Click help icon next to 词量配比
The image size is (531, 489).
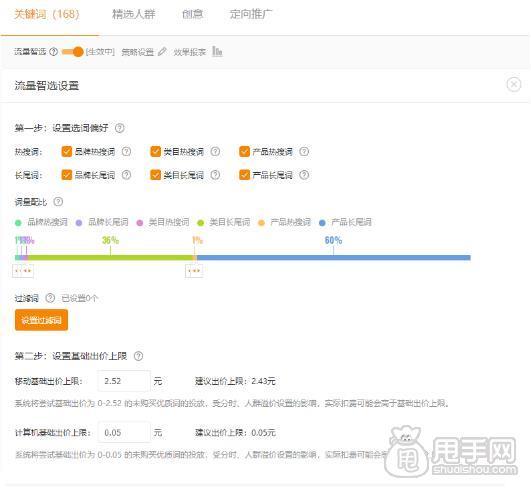click(x=58, y=201)
